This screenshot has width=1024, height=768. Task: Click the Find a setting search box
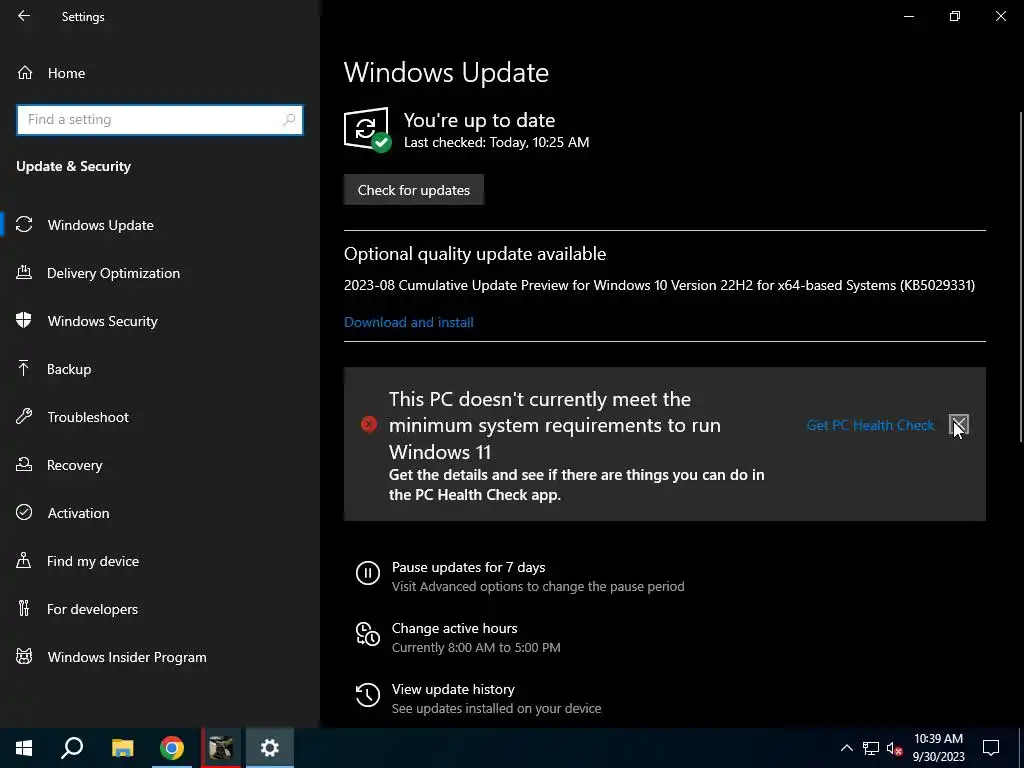[159, 120]
